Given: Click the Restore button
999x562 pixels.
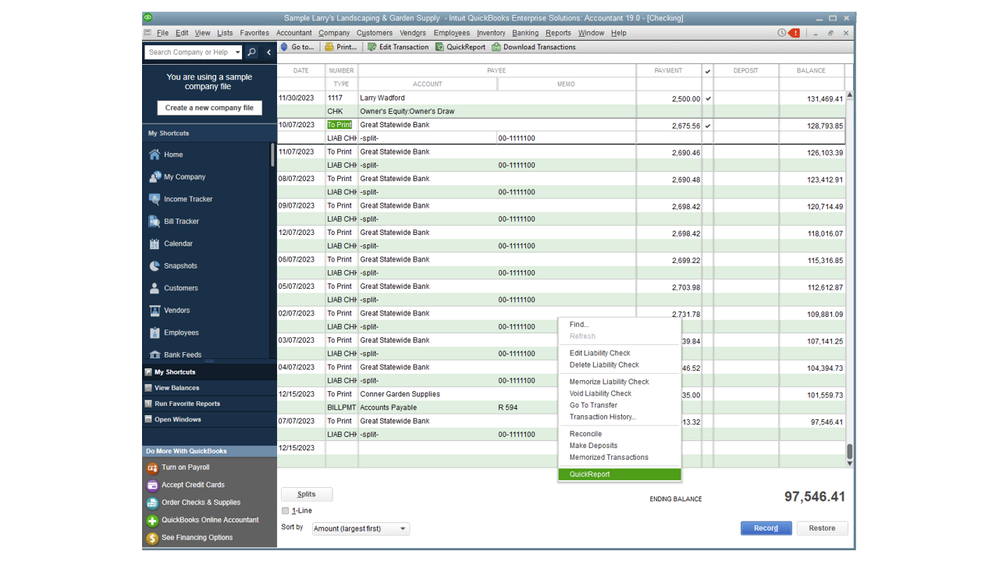Looking at the screenshot, I should pyautogui.click(x=822, y=528).
